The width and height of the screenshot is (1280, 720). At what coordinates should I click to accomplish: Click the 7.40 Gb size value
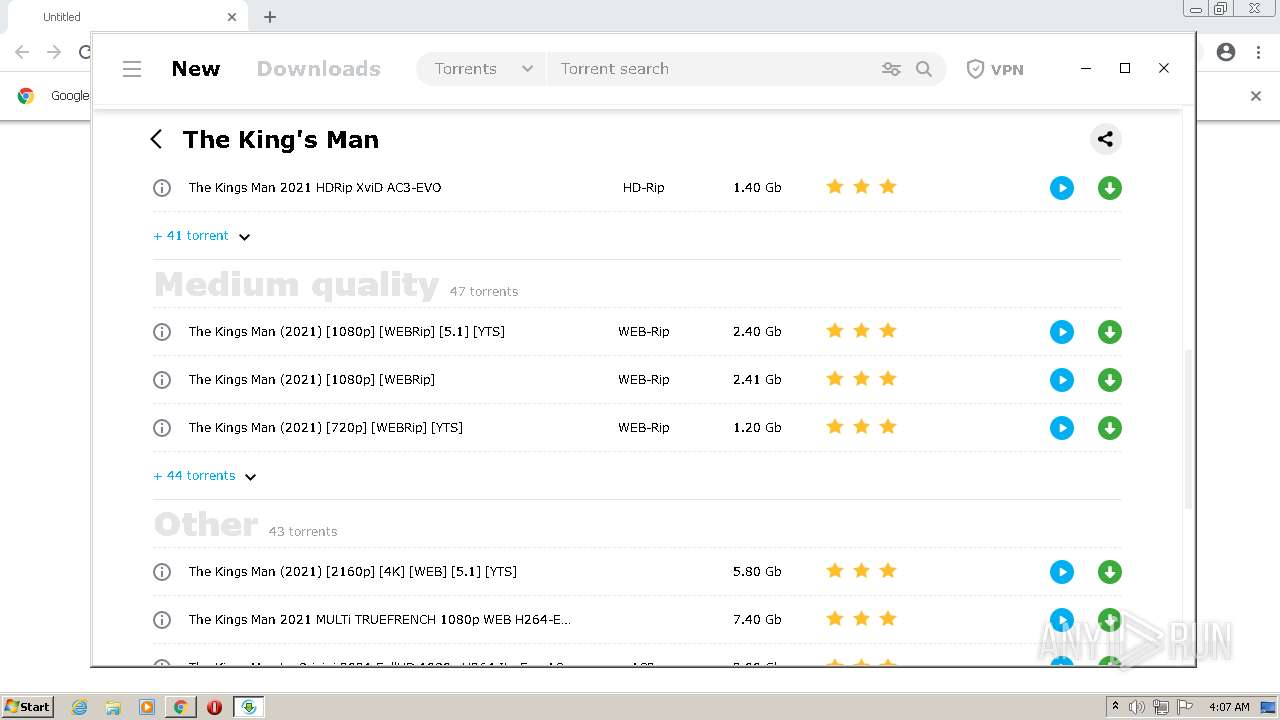[x=757, y=620]
